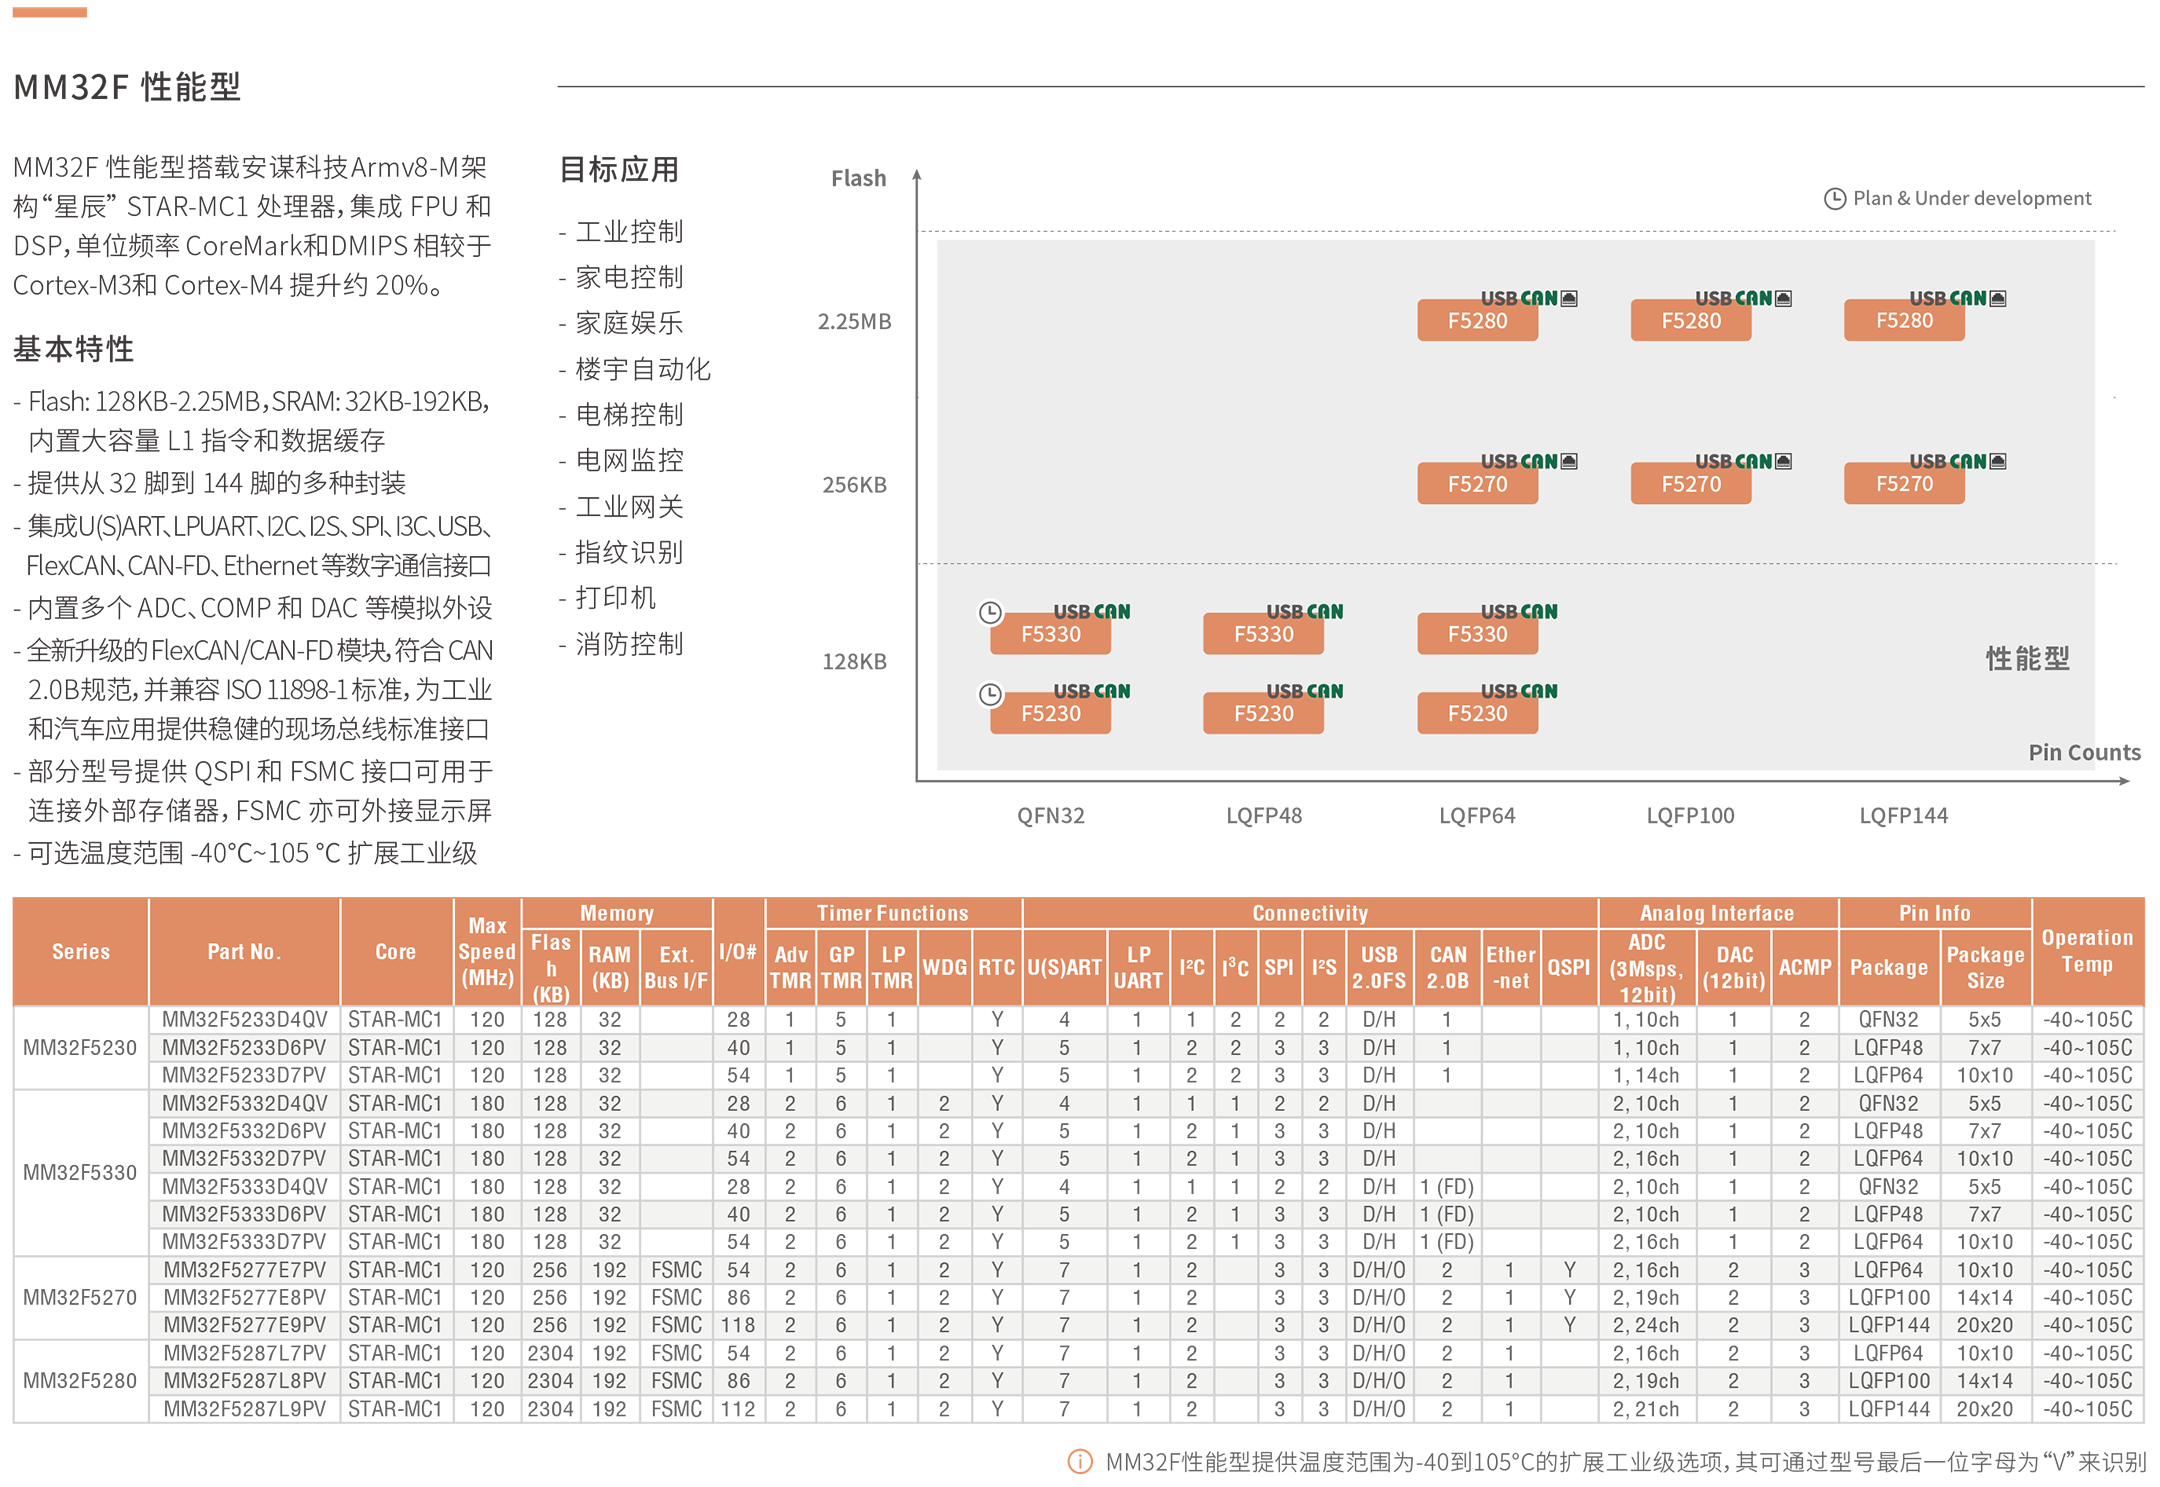Click part number 'MM32F5333D4QV'

point(244,1187)
